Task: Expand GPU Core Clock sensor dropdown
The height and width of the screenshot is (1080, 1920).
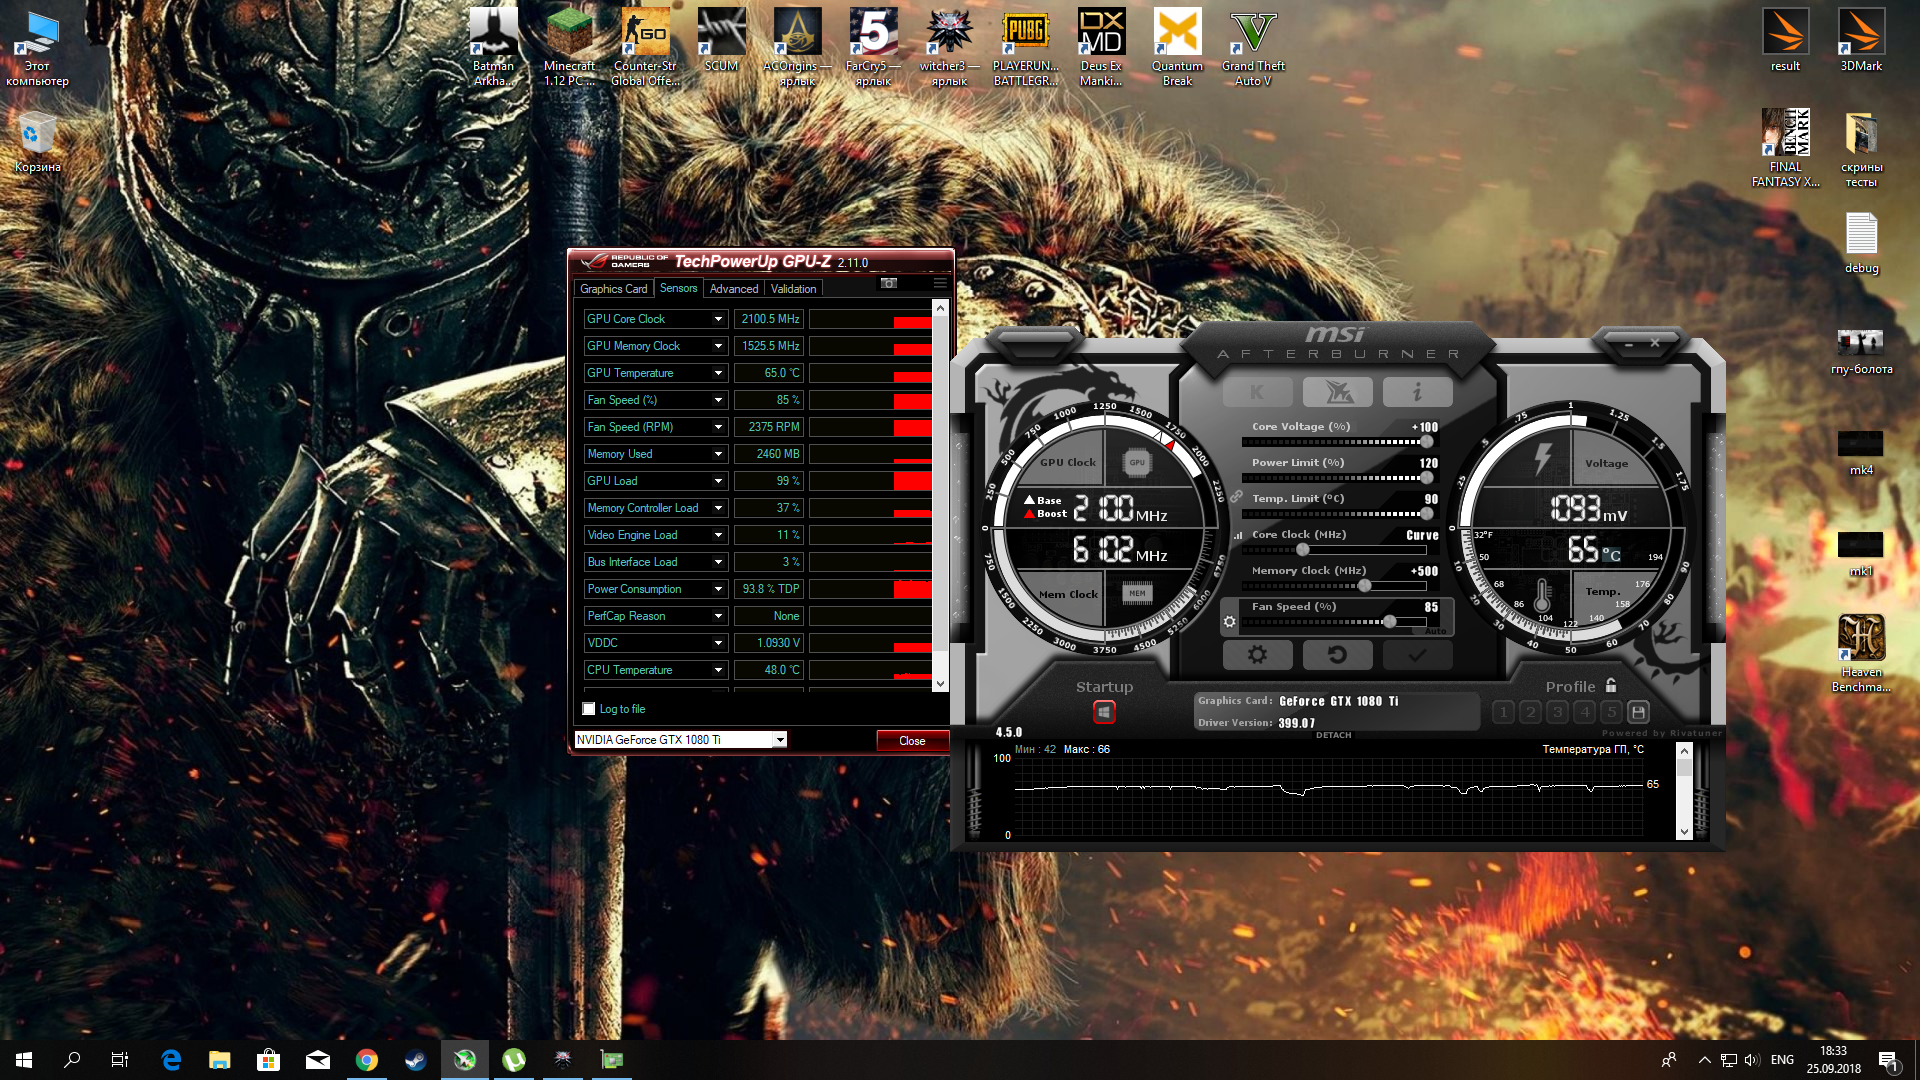Action: pos(718,319)
